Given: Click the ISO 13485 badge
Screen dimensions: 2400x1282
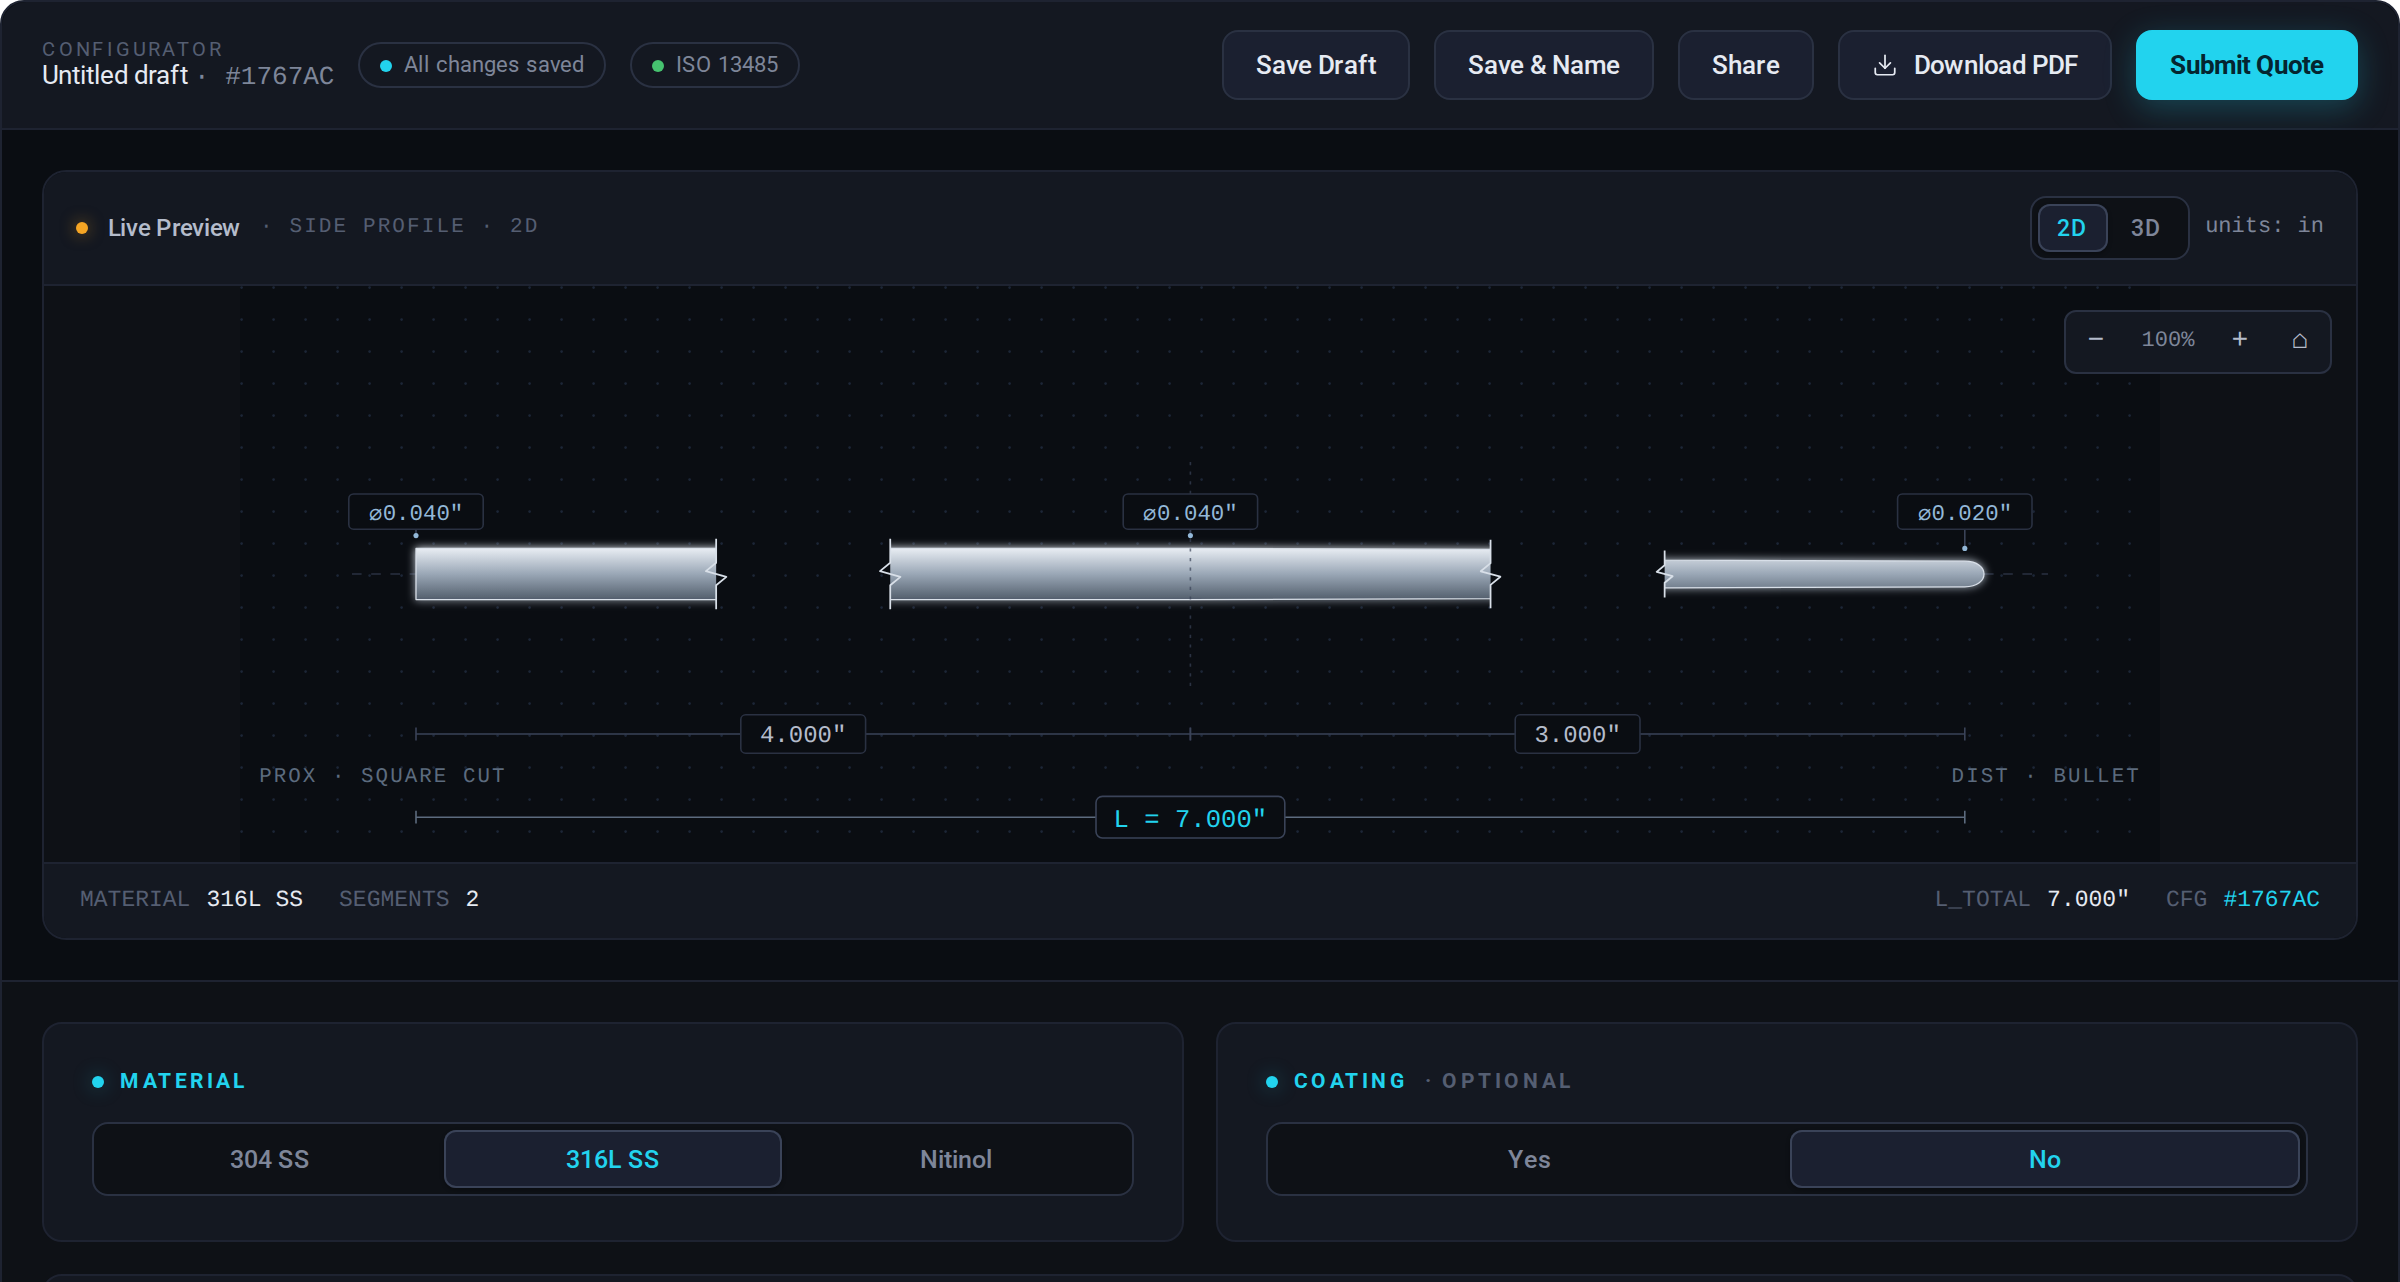Looking at the screenshot, I should pos(715,65).
